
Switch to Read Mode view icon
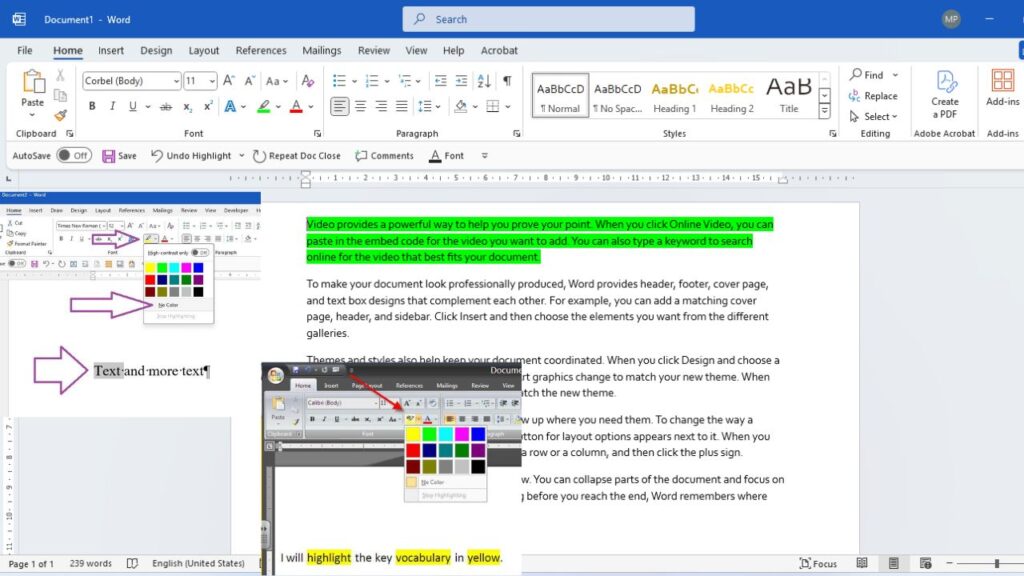click(x=862, y=563)
